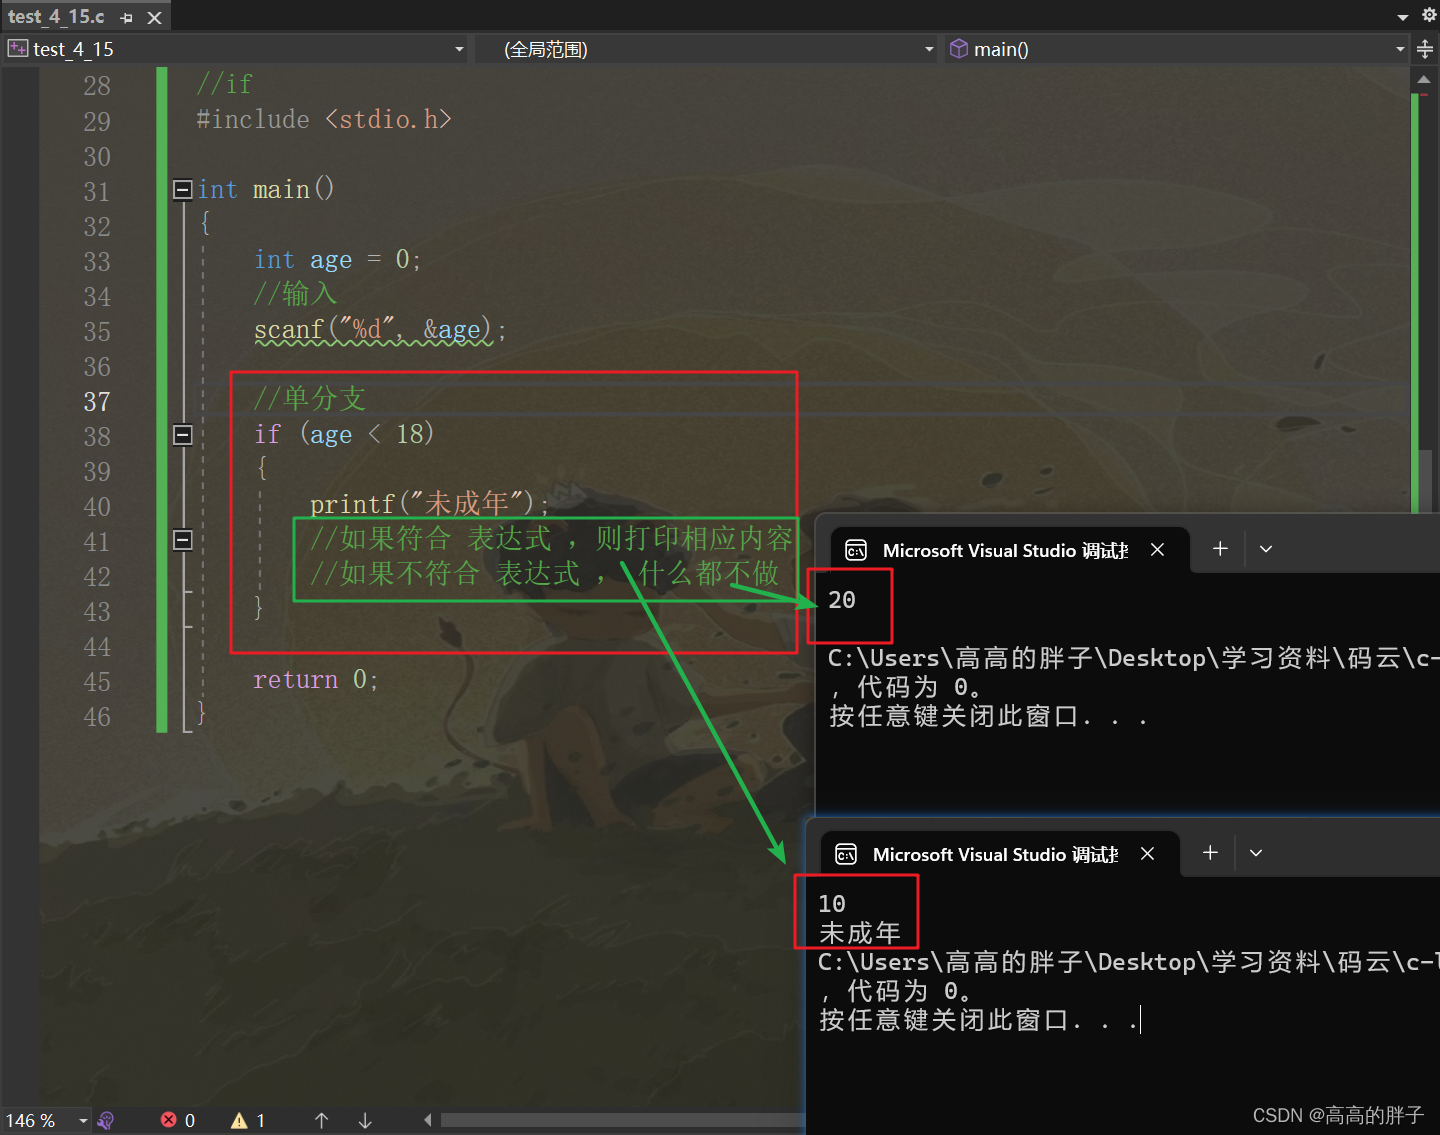Click the purple feedback icon in status bar
Viewport: 1440px width, 1135px height.
click(x=105, y=1120)
